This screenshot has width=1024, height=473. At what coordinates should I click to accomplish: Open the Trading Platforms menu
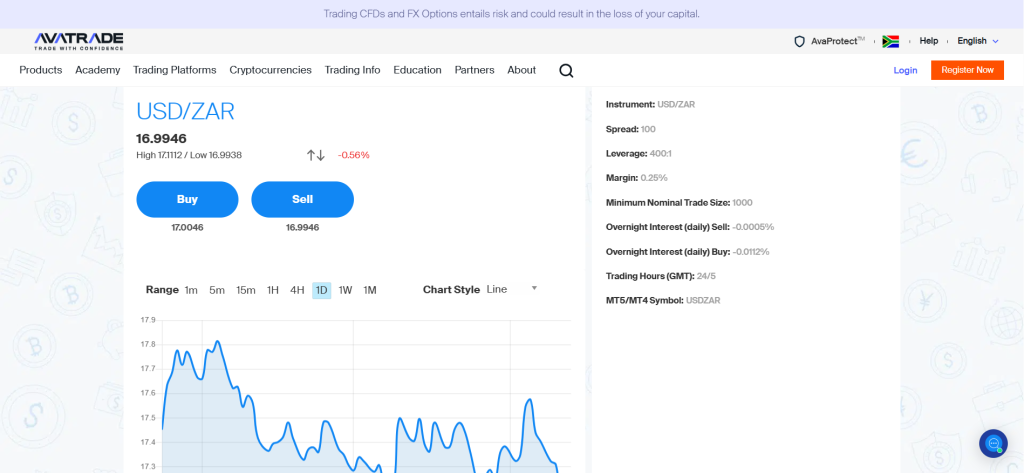[174, 70]
